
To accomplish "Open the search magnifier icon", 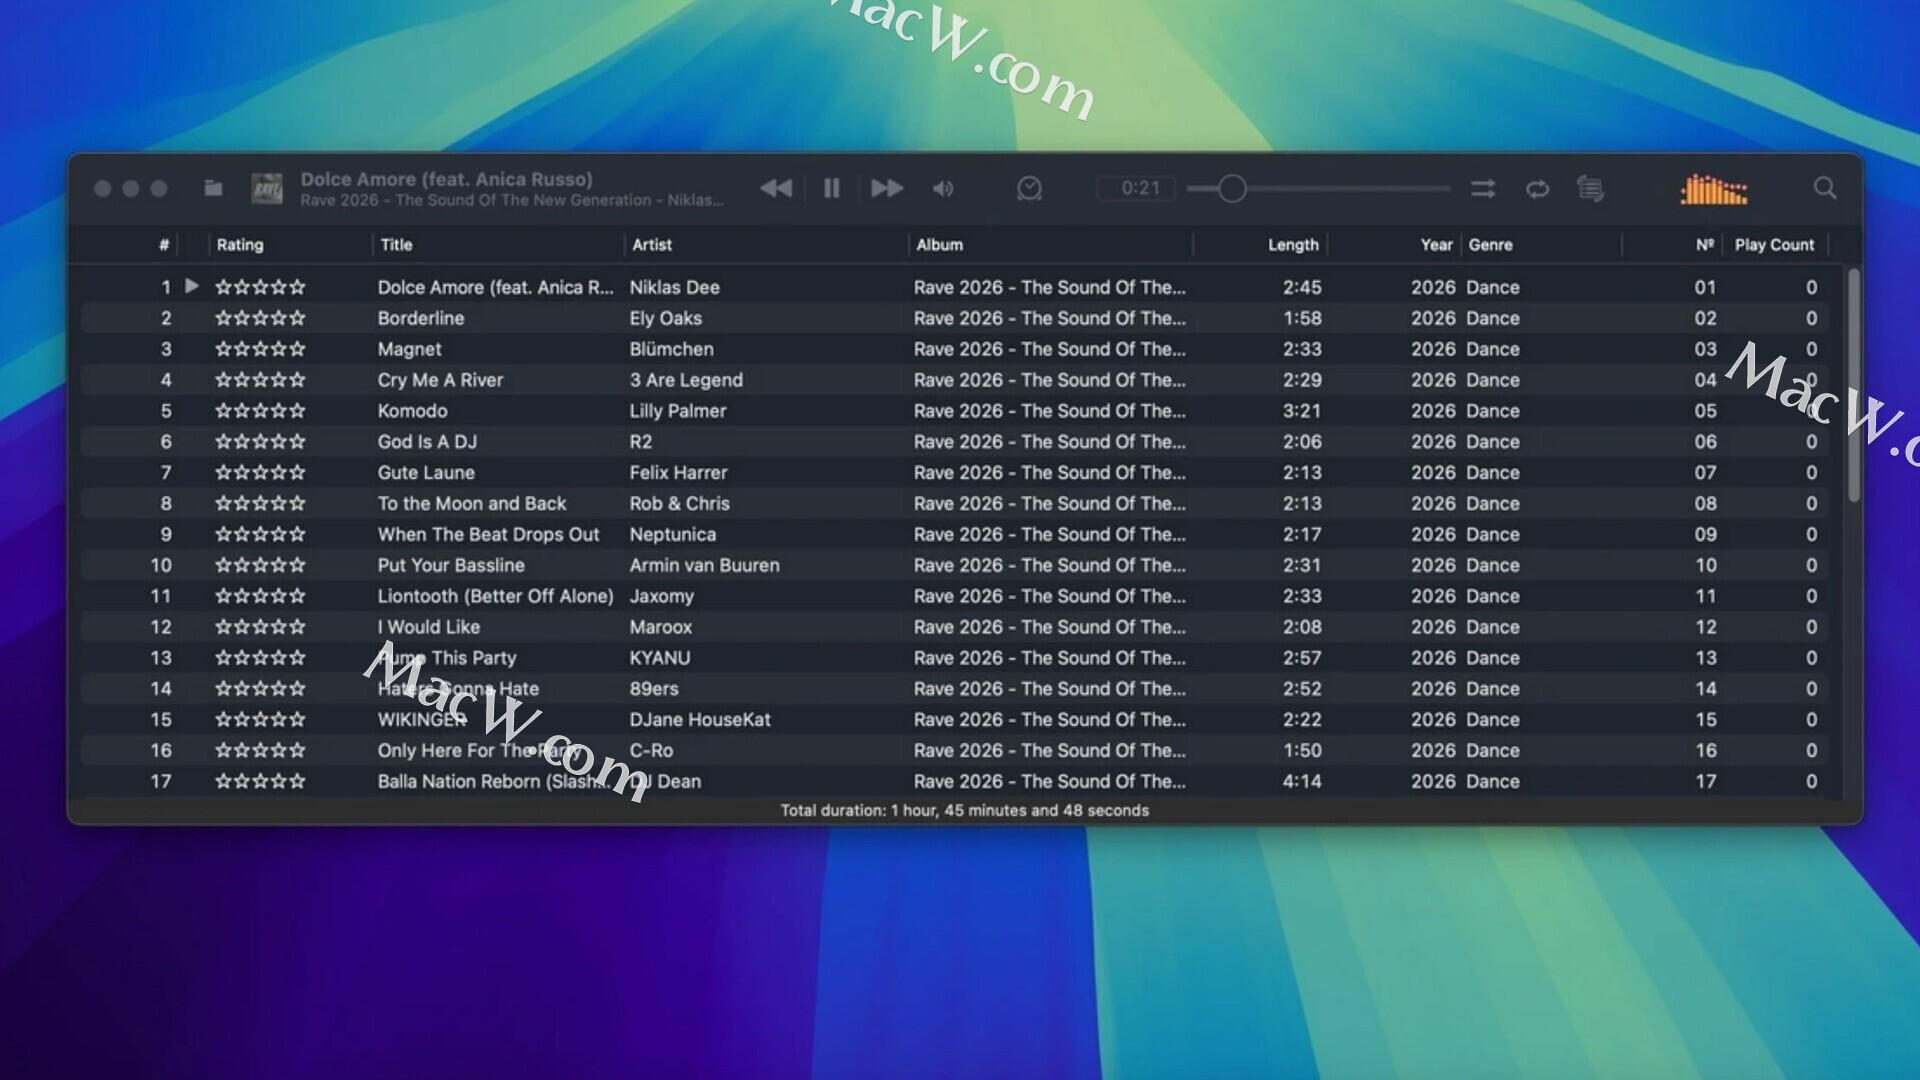I will tap(1825, 188).
